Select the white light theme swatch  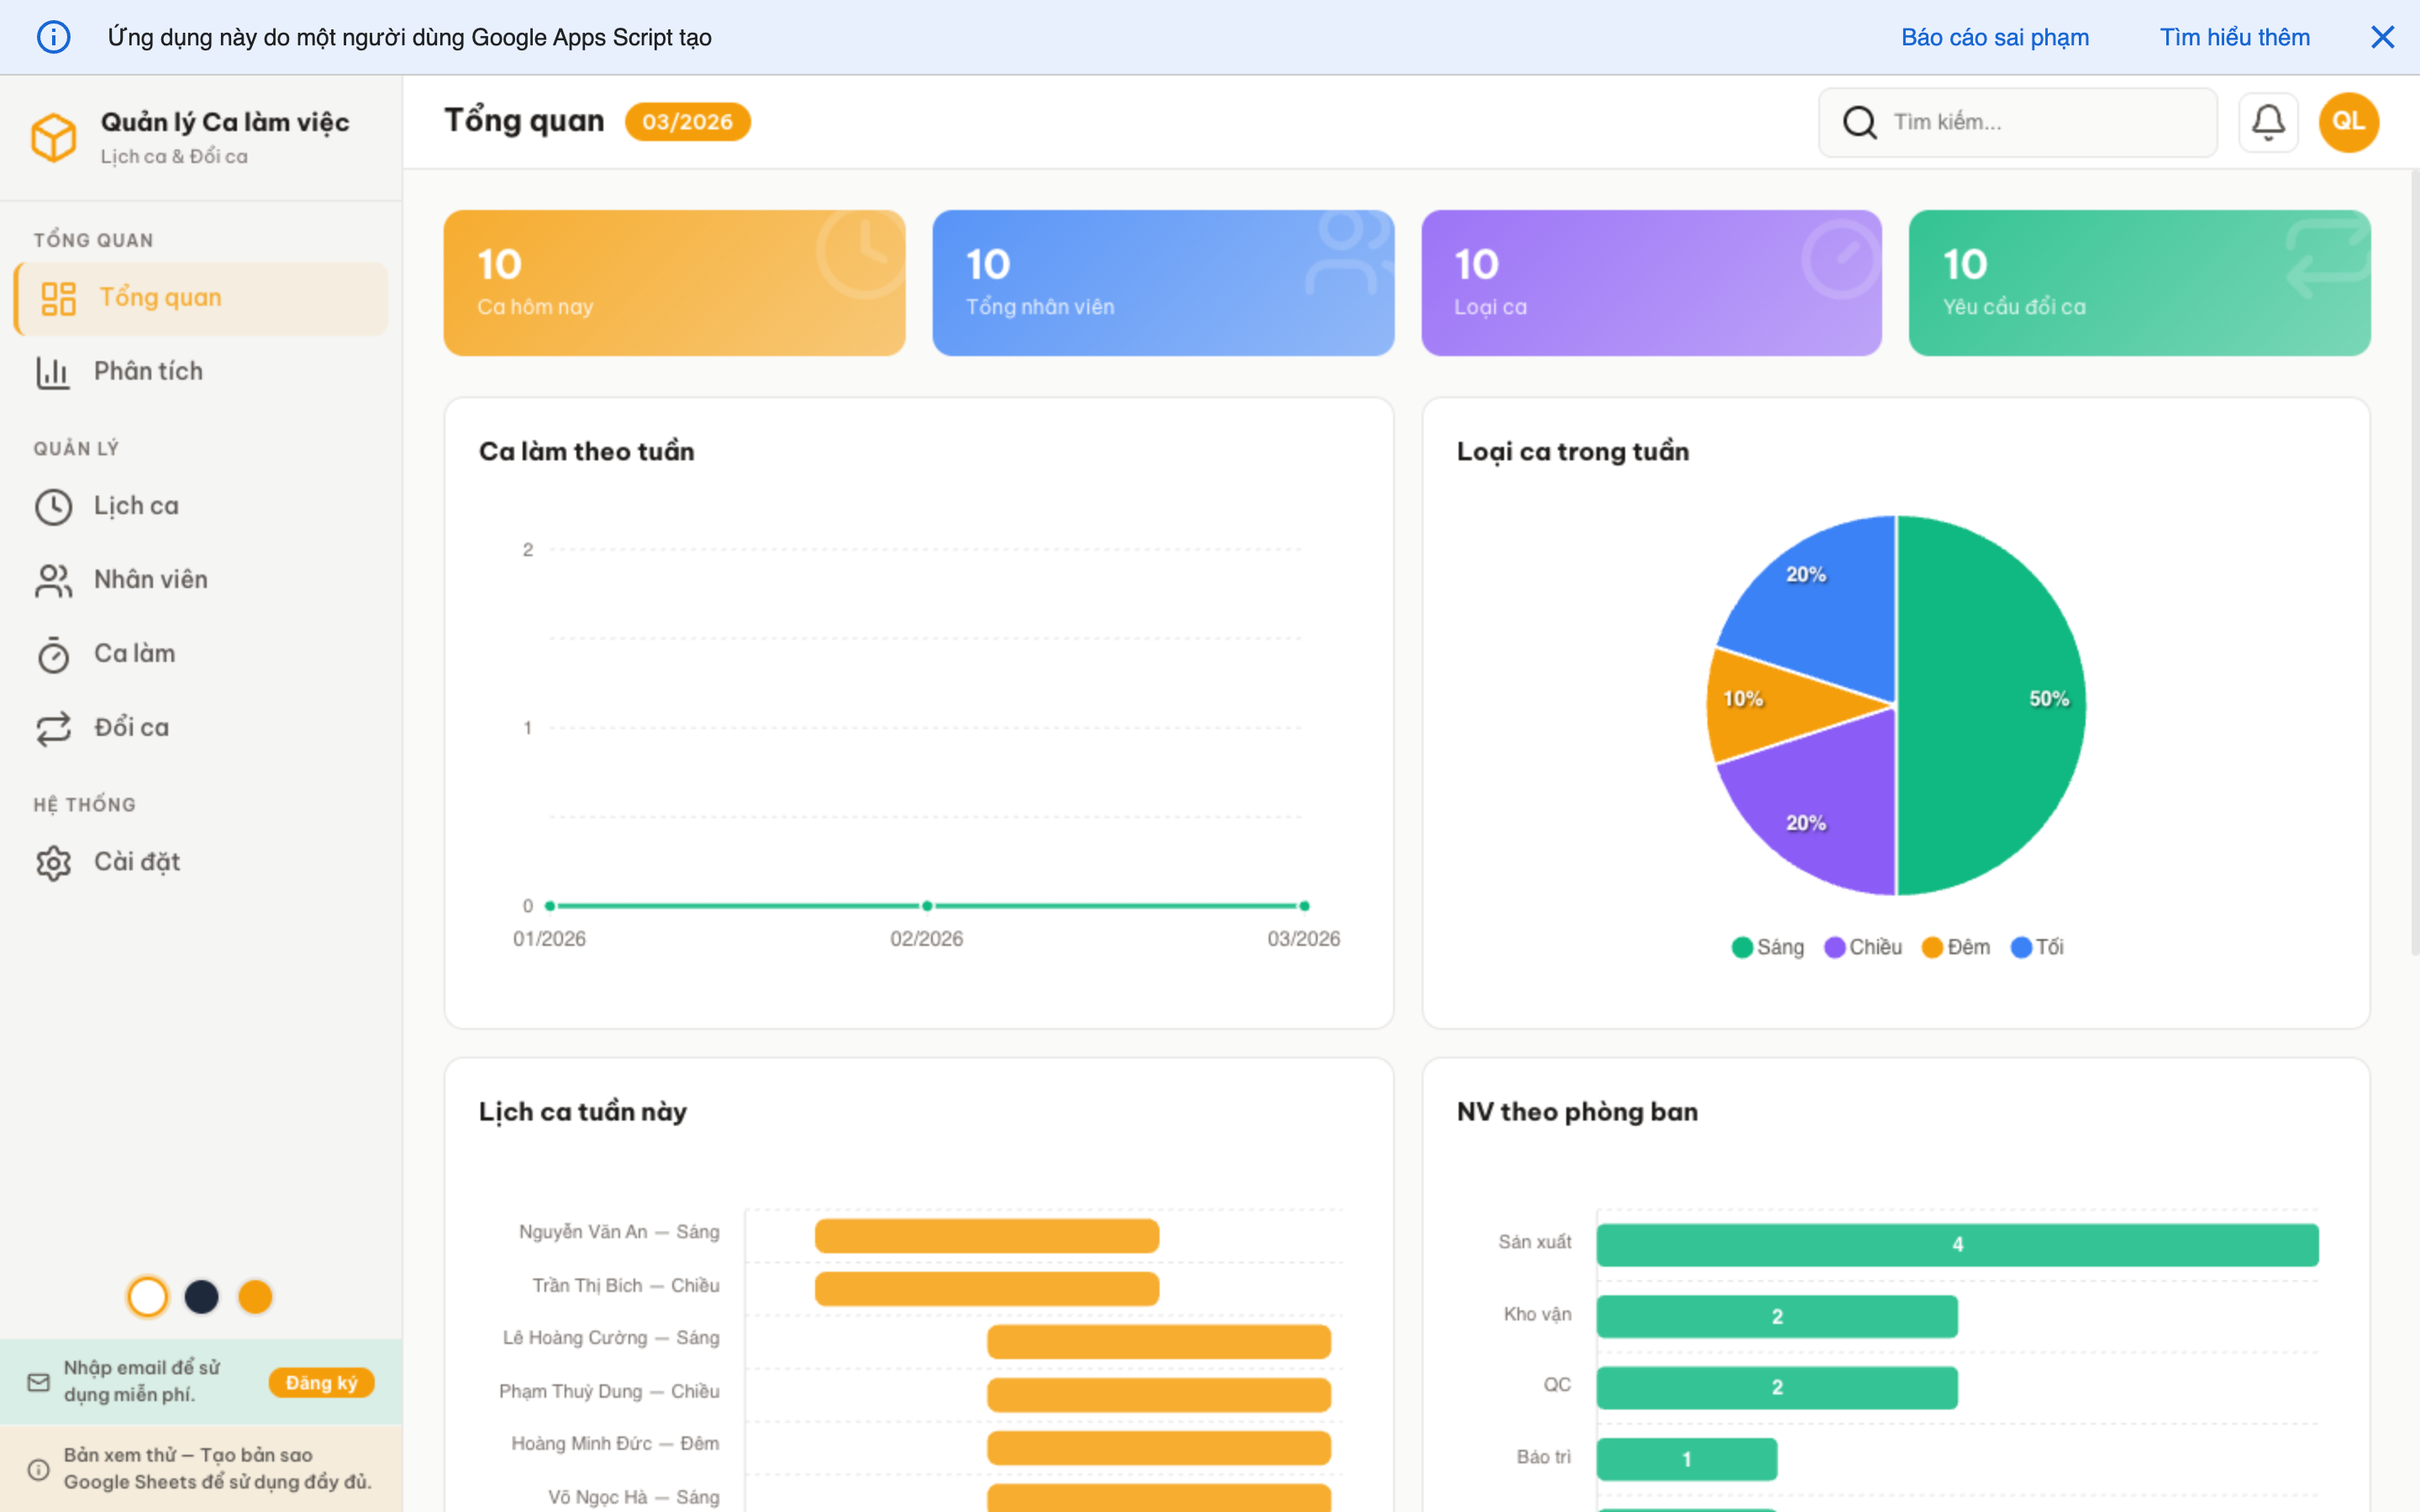click(148, 1297)
